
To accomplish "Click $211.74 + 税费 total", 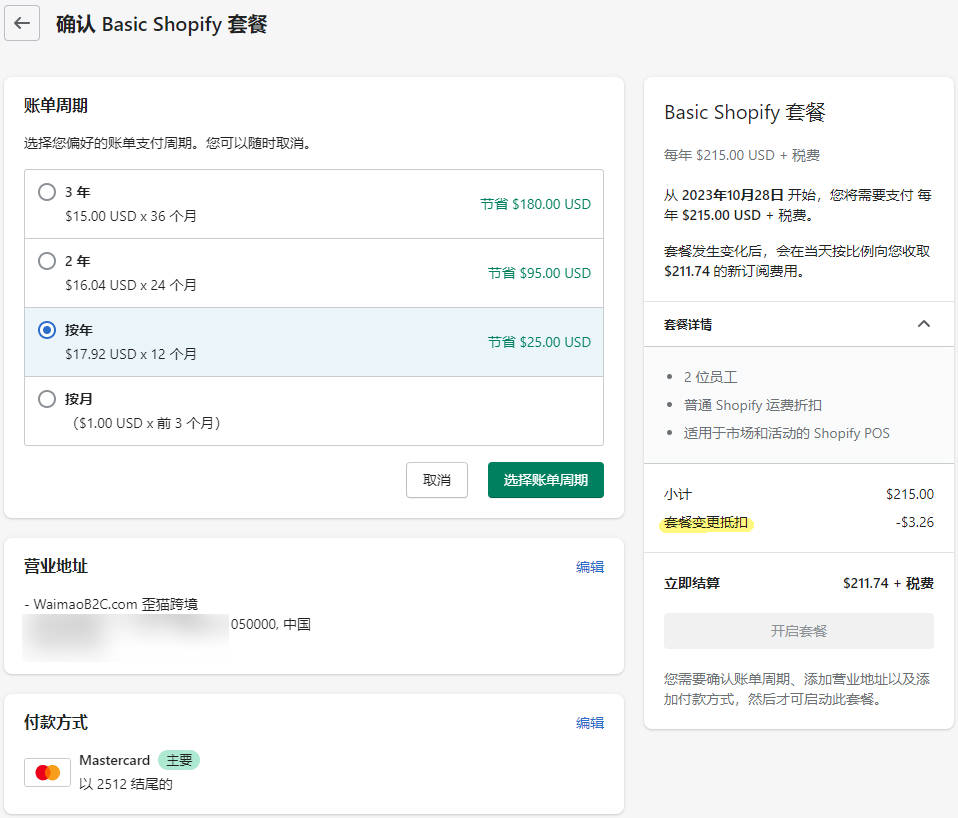I will tap(888, 583).
